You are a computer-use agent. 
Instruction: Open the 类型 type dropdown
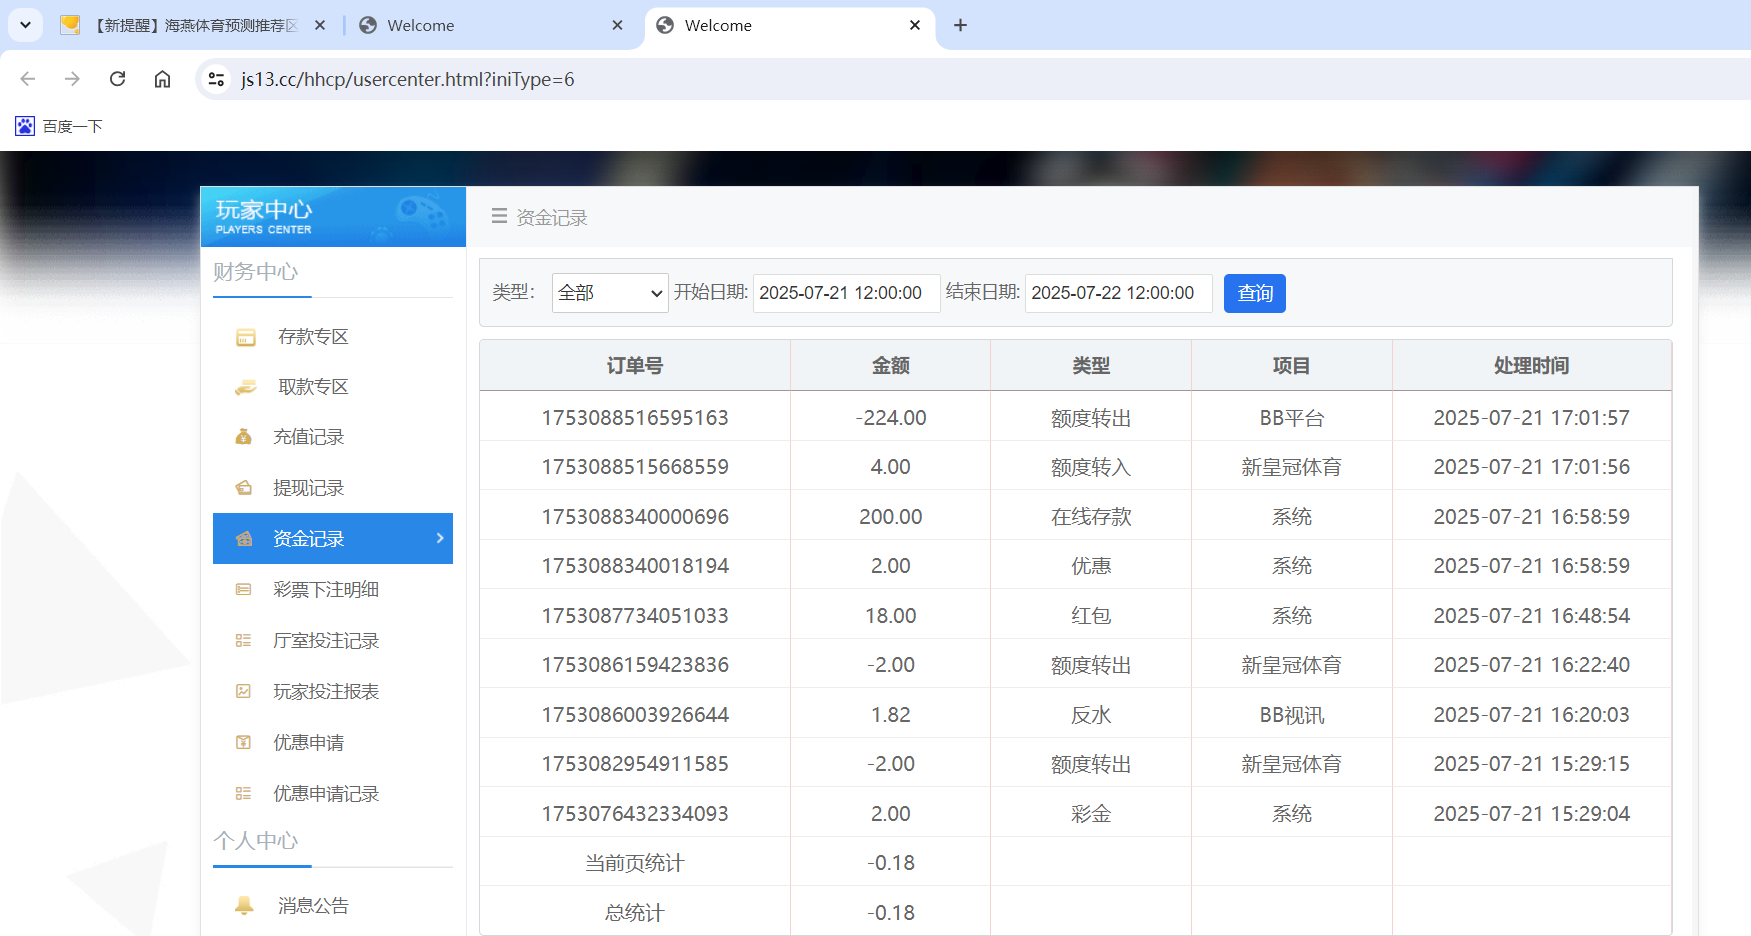coord(609,292)
